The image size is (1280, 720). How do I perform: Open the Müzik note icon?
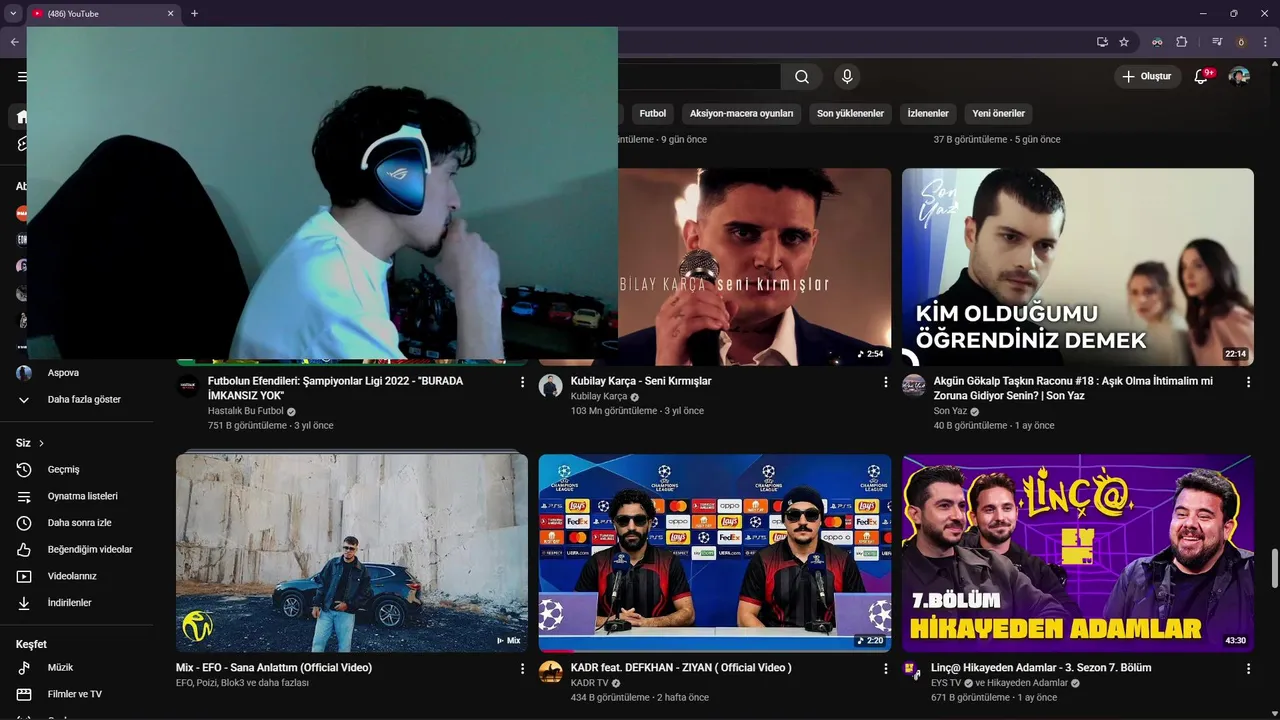(x=24, y=668)
